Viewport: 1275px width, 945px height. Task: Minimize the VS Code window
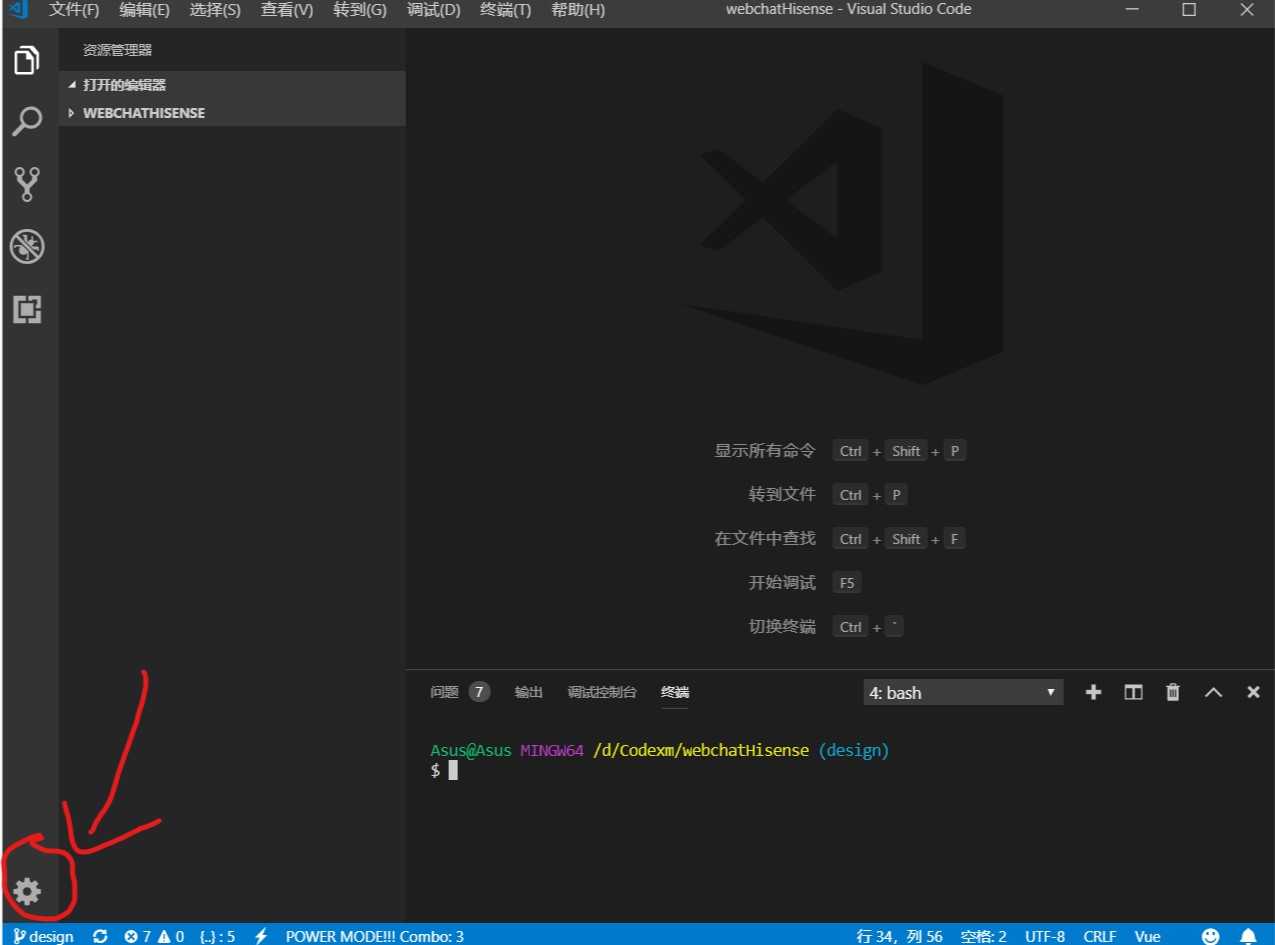point(1132,10)
